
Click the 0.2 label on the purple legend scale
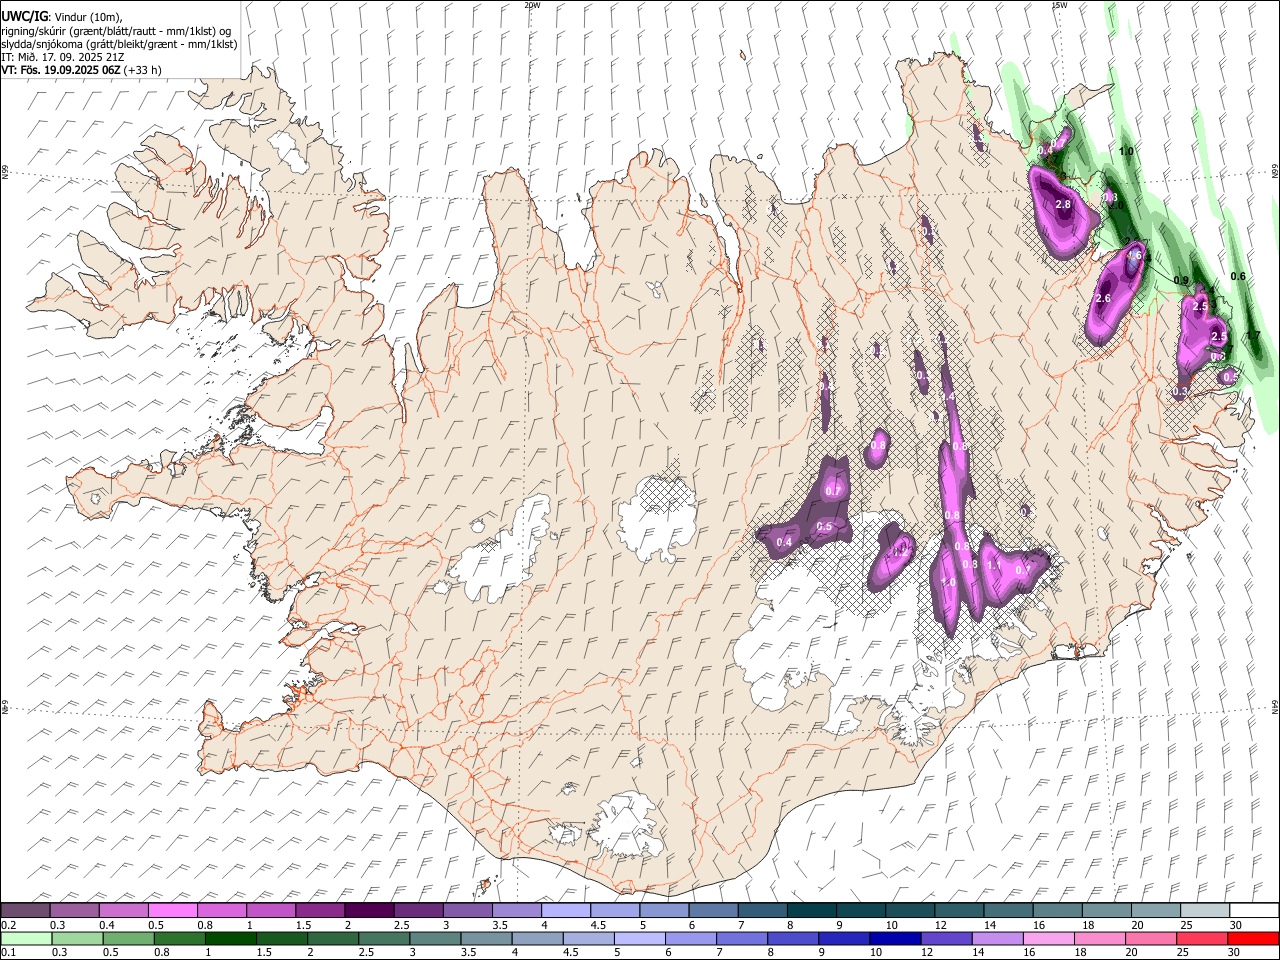(7, 925)
